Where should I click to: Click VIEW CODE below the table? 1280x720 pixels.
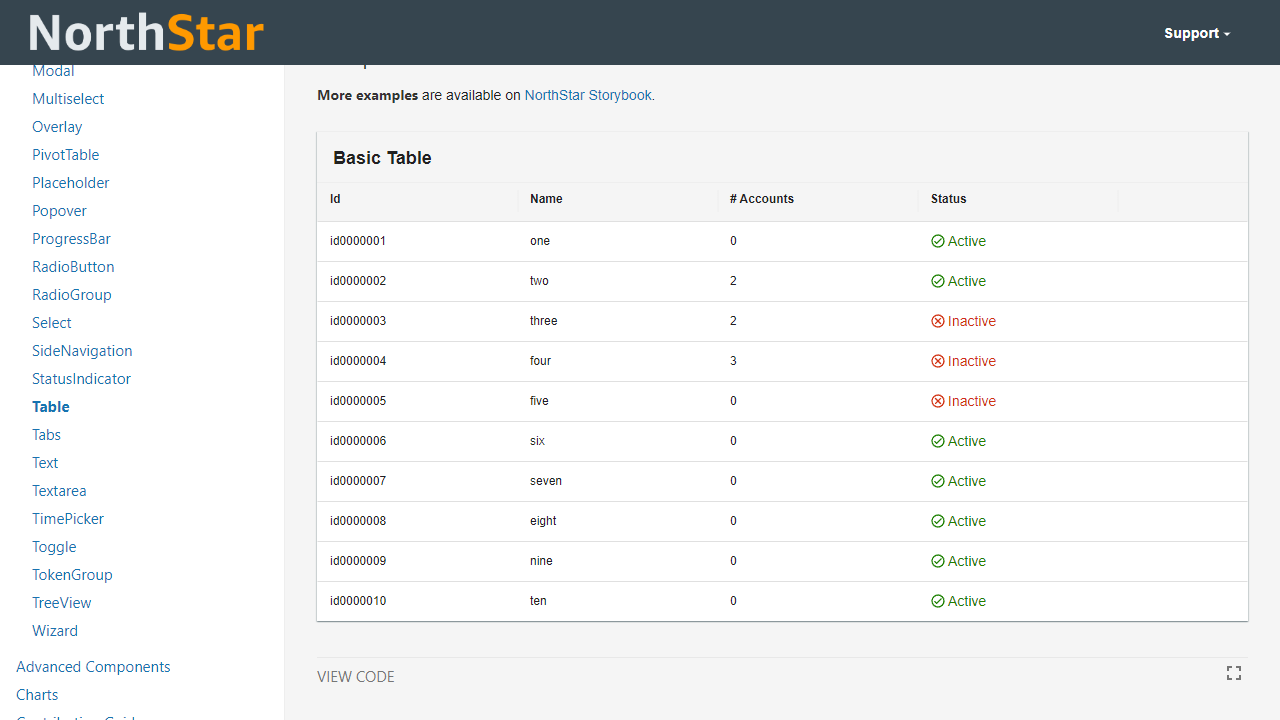tap(356, 677)
